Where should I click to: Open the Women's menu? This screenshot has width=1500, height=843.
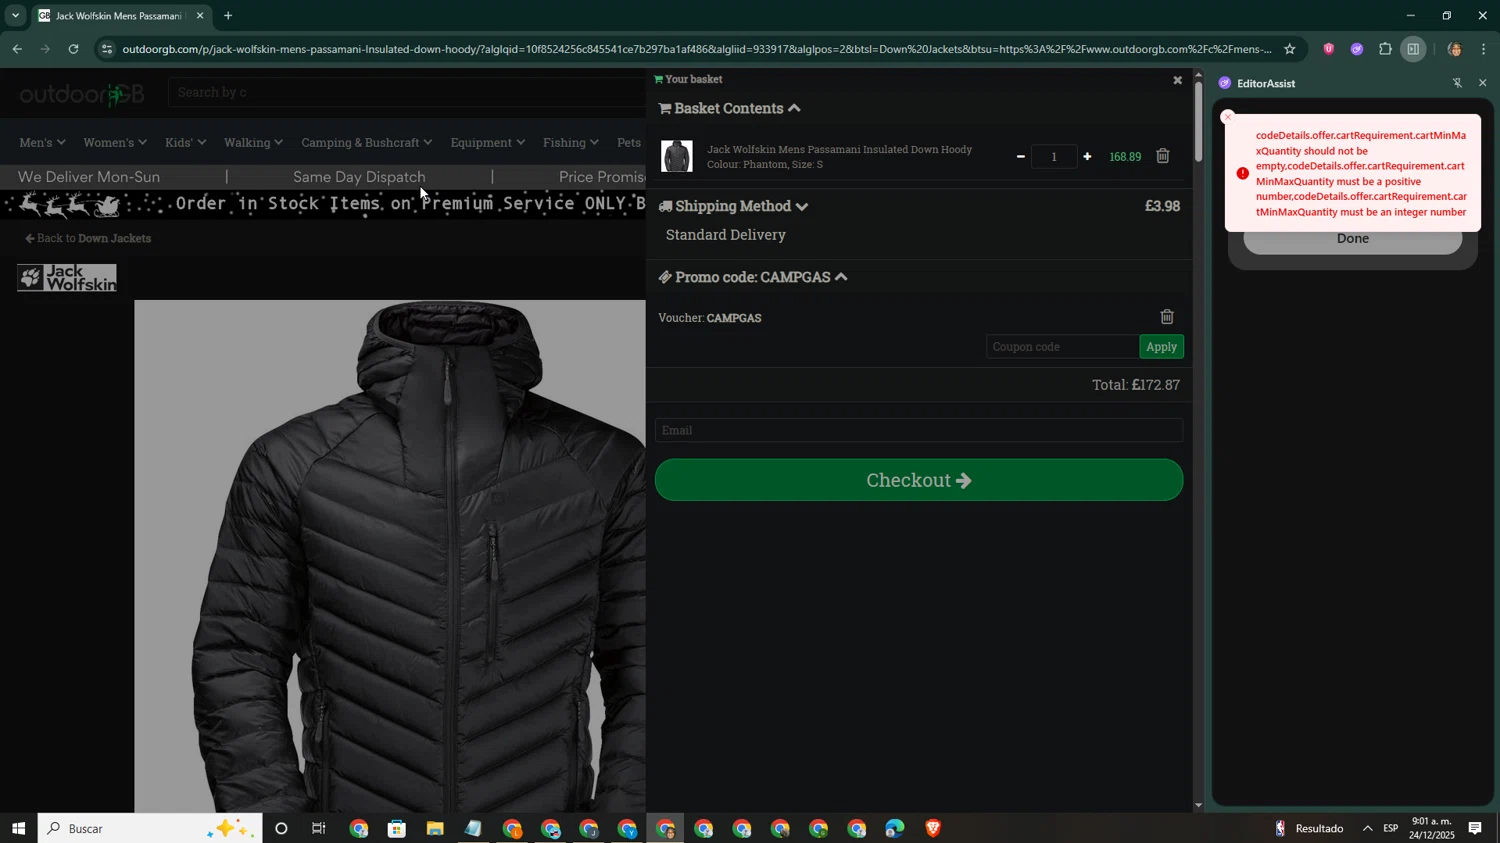coord(115,142)
